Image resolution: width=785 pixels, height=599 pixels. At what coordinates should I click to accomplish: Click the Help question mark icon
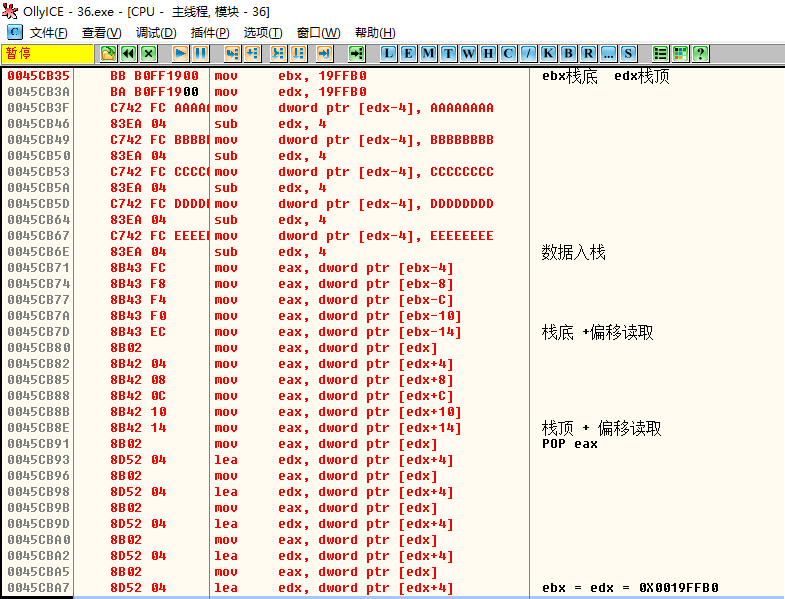[700, 53]
